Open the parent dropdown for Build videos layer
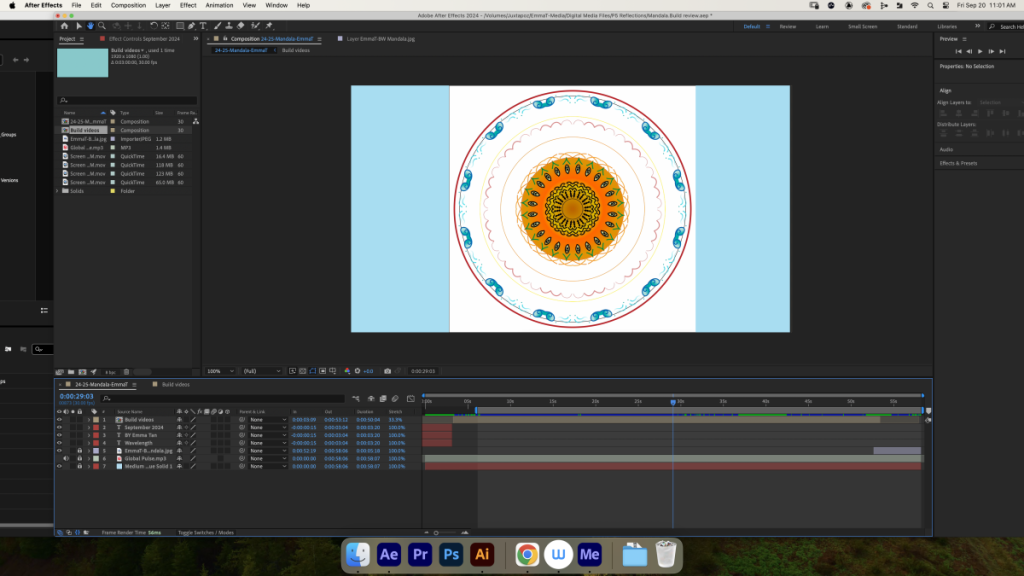Image resolution: width=1024 pixels, height=576 pixels. pyautogui.click(x=268, y=419)
